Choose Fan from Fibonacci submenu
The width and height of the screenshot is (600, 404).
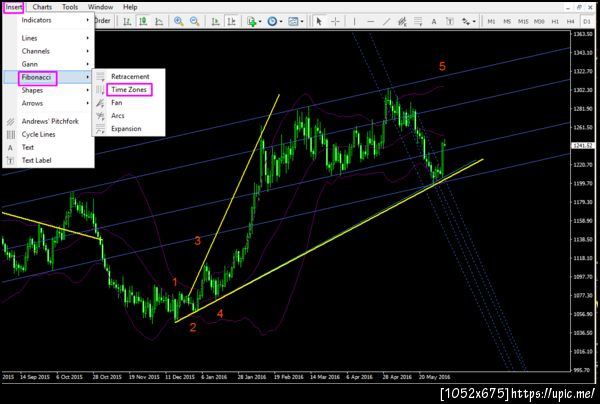pos(129,103)
